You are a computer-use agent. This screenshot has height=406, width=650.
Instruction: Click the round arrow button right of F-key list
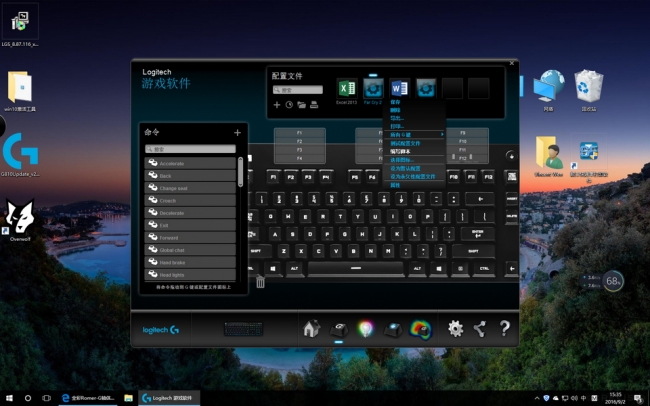click(x=511, y=156)
